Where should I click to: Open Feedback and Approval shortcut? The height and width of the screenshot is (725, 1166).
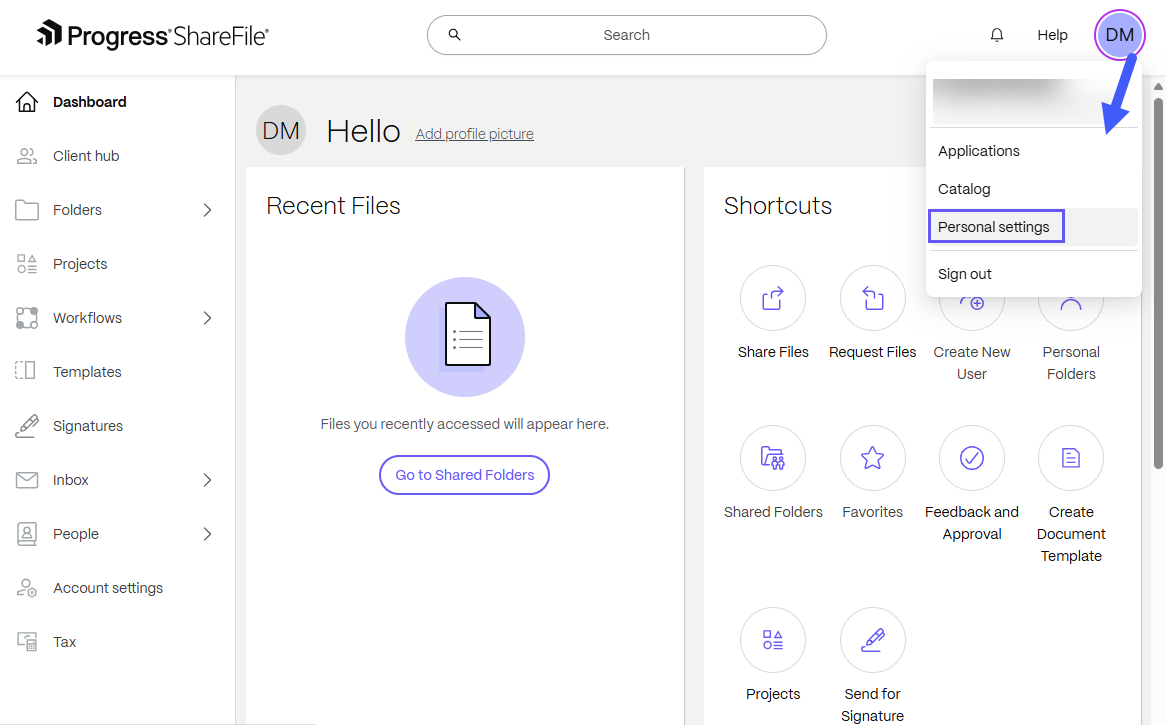(x=971, y=457)
